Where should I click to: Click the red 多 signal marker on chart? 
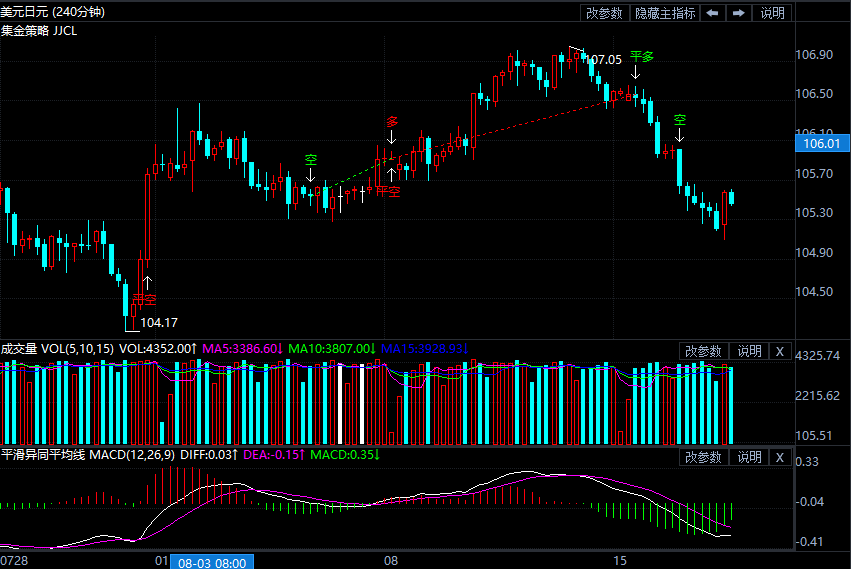[392, 122]
